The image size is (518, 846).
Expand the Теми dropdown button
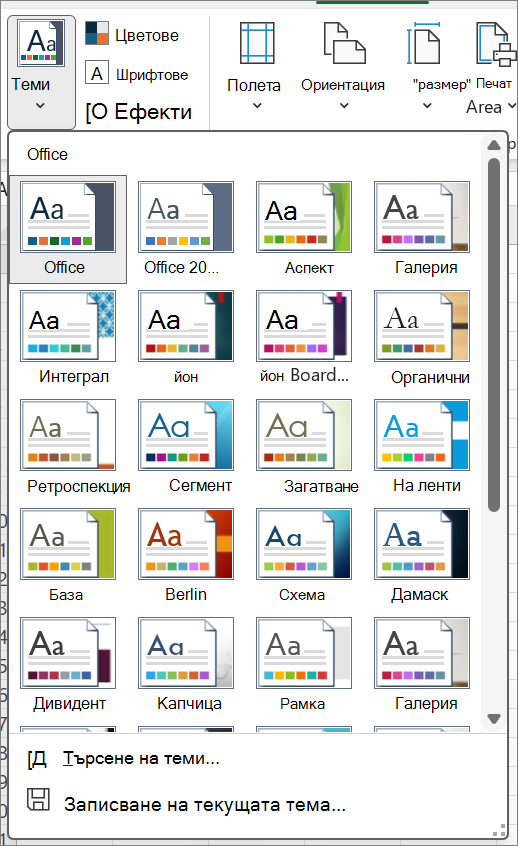click(x=41, y=72)
